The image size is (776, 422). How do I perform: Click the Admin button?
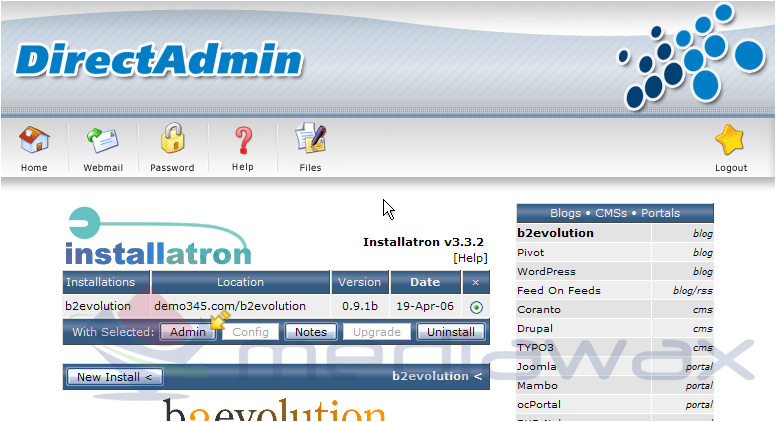[x=188, y=332]
